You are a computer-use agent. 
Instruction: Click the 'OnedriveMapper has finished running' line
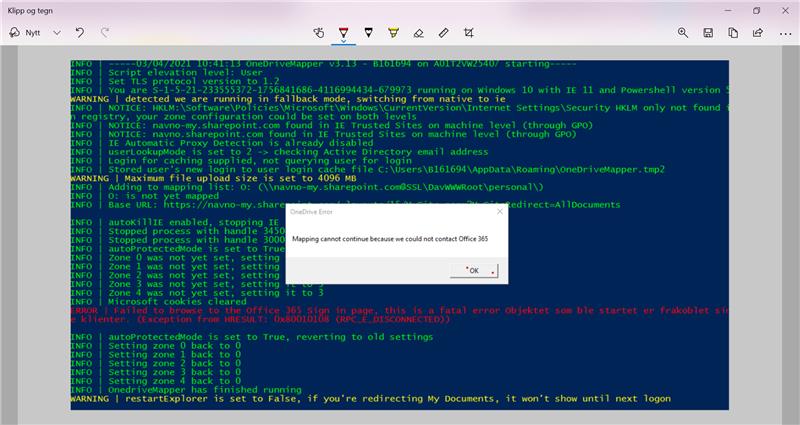click(x=186, y=390)
